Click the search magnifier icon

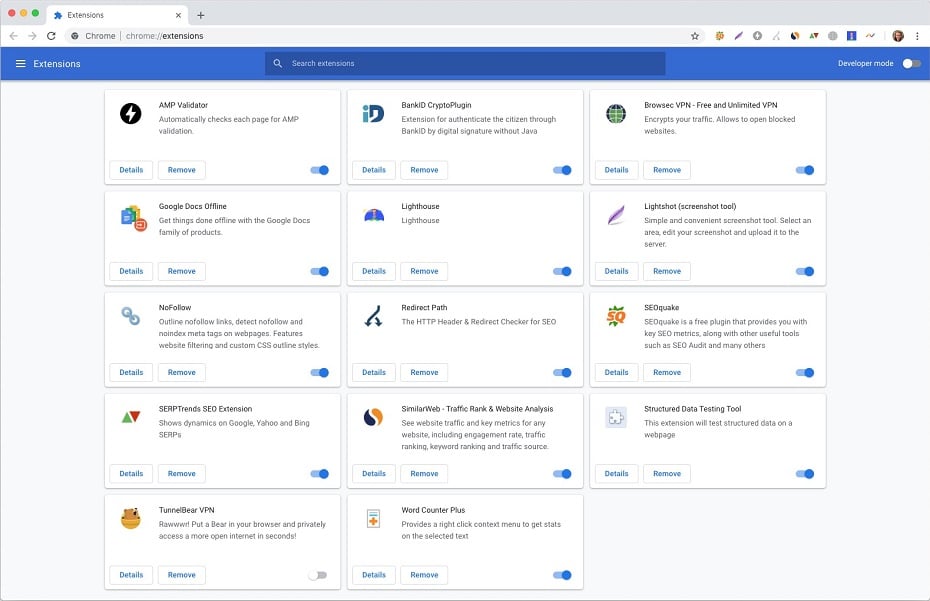pos(278,63)
